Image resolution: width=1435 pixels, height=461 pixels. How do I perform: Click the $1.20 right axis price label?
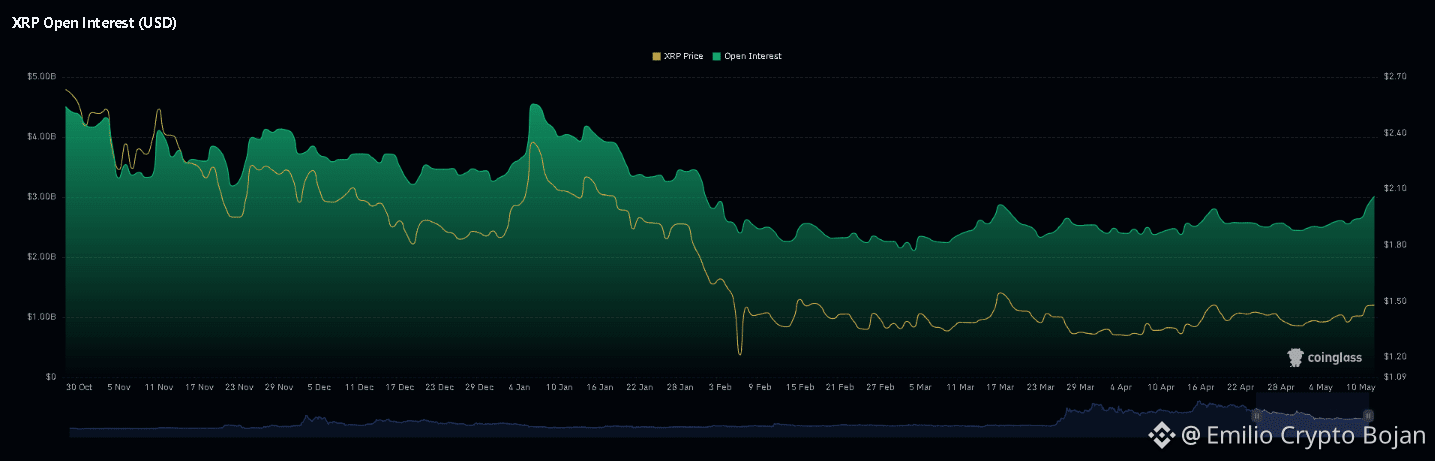click(1395, 356)
